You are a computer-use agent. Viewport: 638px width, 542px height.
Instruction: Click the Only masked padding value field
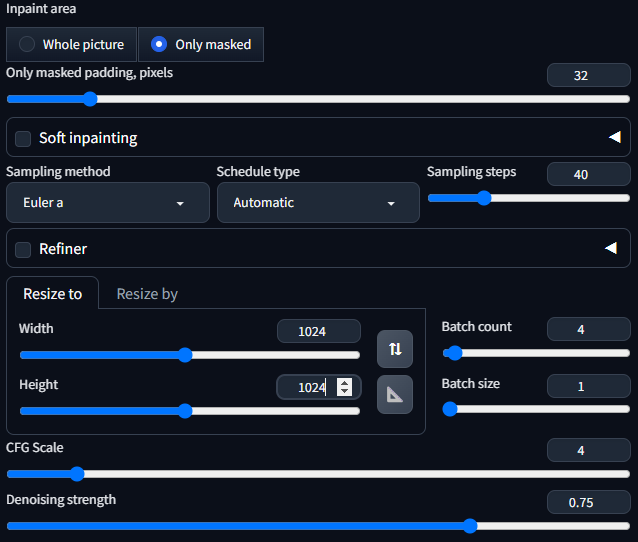pyautogui.click(x=588, y=75)
